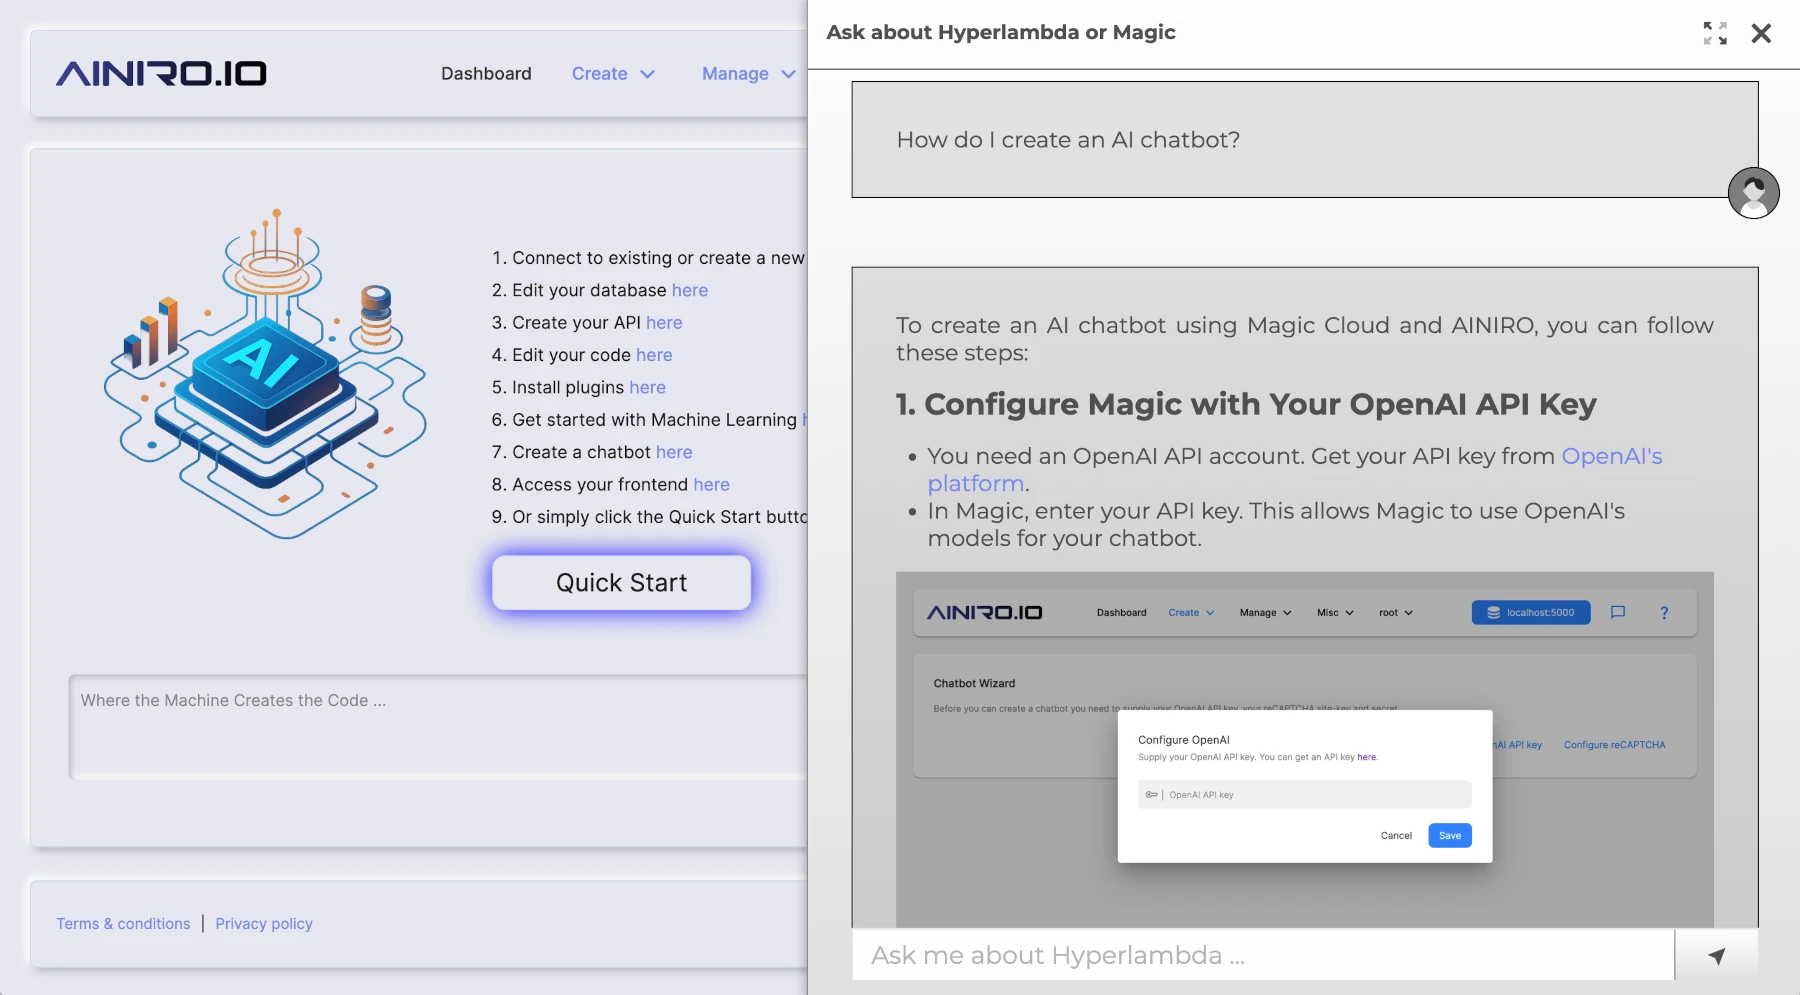Expand the Create dropdown menu
The image size is (1800, 995).
pos(613,73)
